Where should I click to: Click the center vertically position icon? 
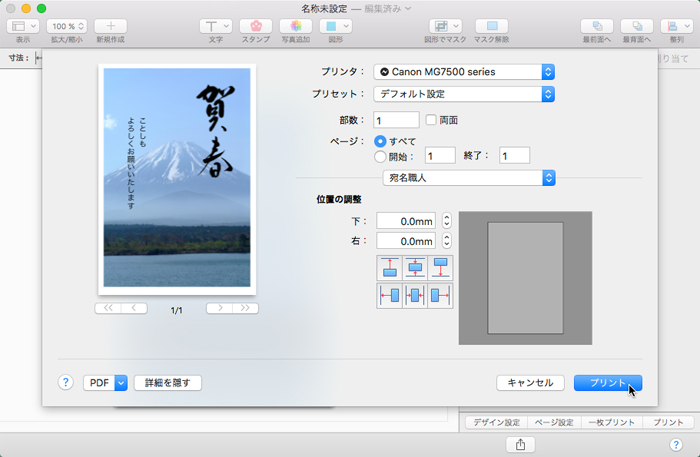414,268
